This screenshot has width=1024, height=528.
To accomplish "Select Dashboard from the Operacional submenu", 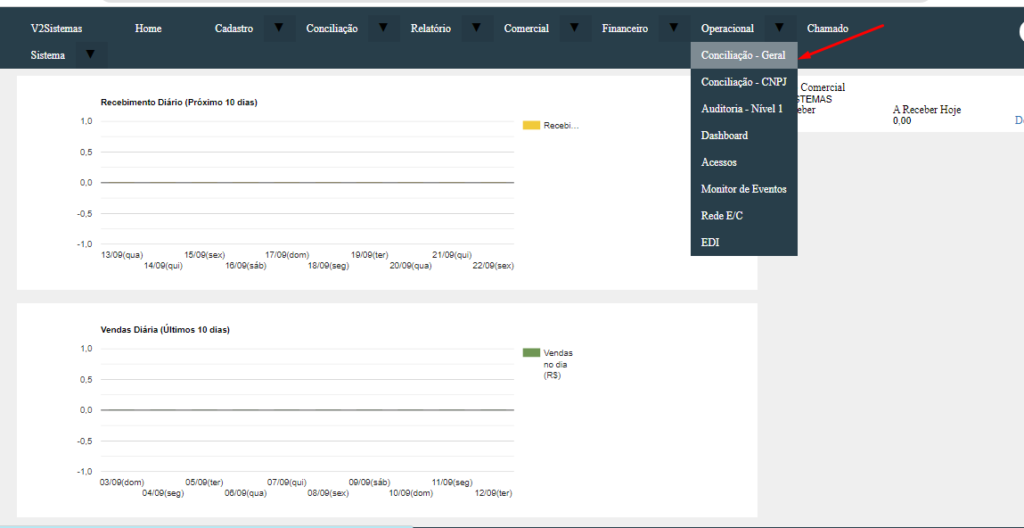I will [724, 135].
